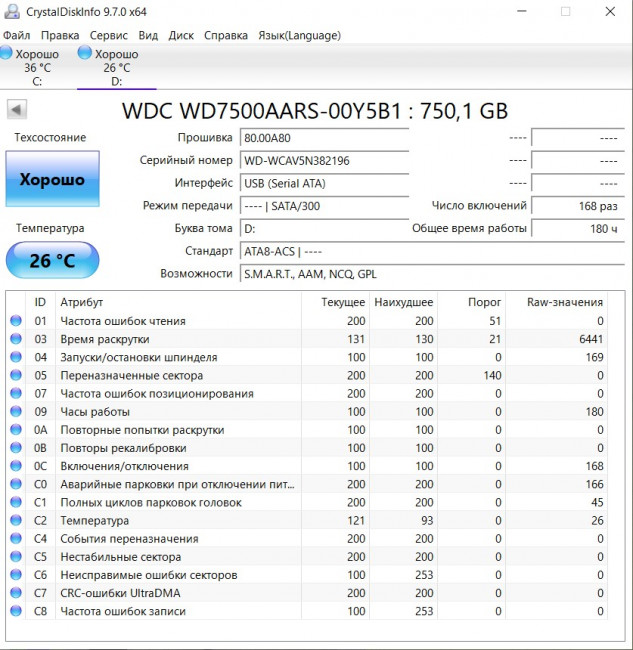The width and height of the screenshot is (633, 650).
Task: Click status orb of attribute 01 read error rate
Action: tap(16, 320)
